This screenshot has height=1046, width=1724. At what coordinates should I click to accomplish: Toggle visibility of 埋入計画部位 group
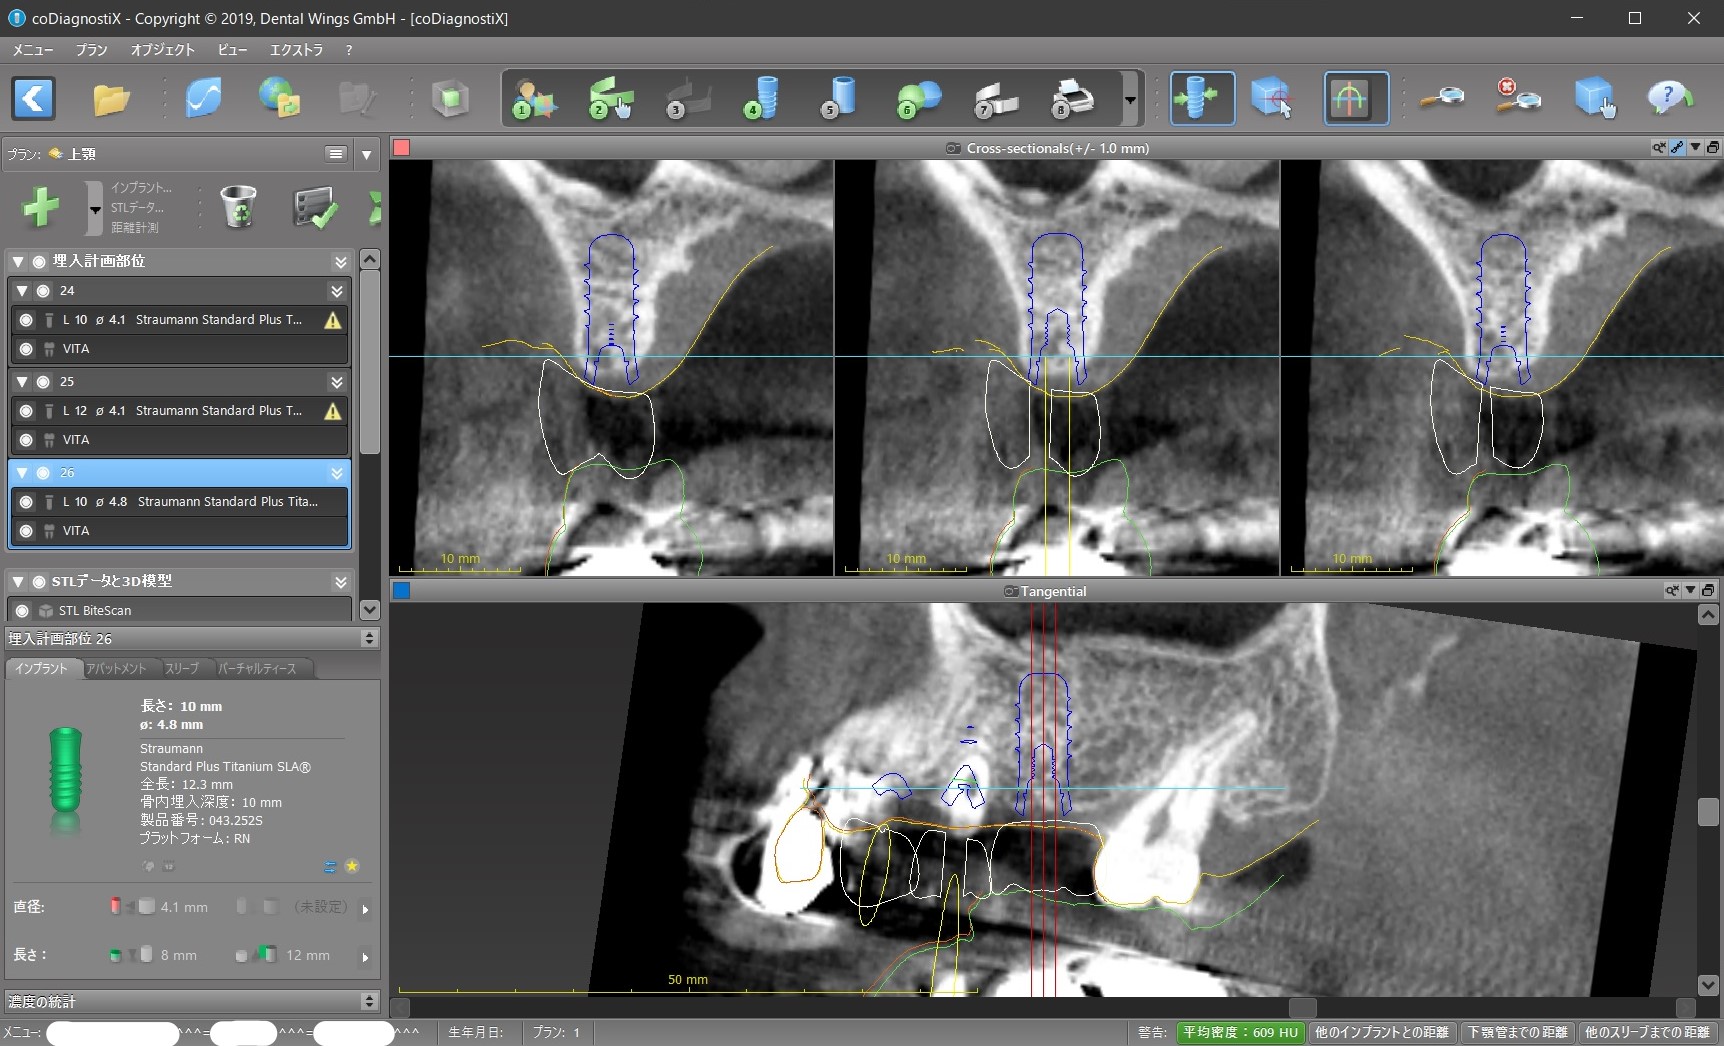pos(39,262)
